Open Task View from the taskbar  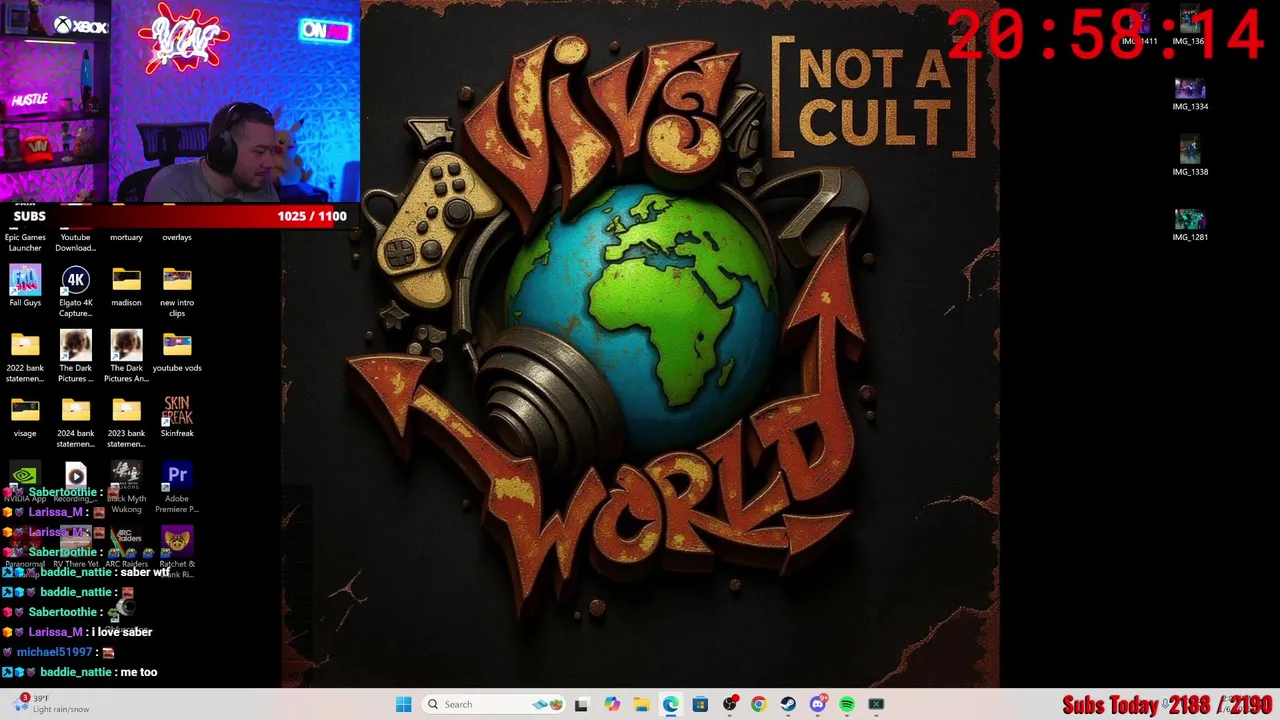[x=581, y=705]
